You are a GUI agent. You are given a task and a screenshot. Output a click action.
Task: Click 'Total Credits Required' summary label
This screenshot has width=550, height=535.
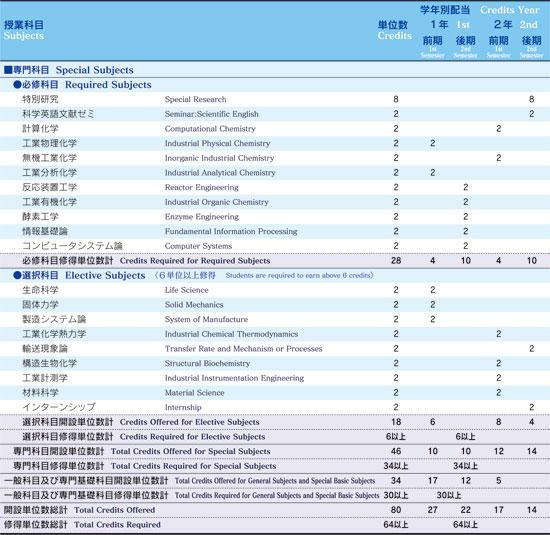tap(118, 525)
